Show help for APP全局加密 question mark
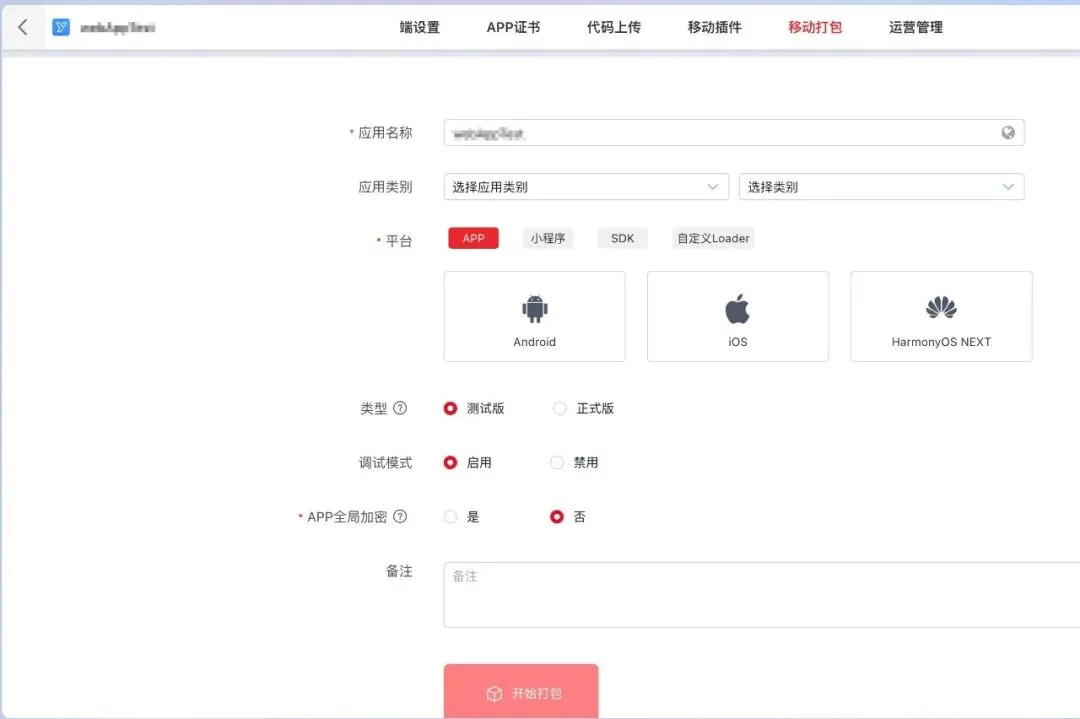Viewport: 1080px width, 719px height. coord(400,516)
